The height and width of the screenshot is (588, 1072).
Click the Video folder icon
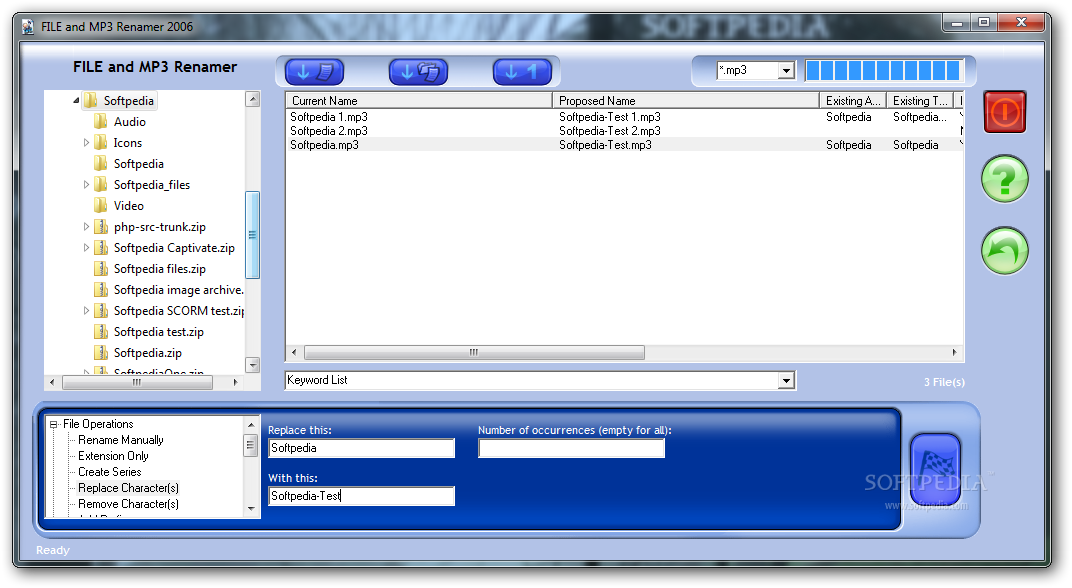[101, 206]
